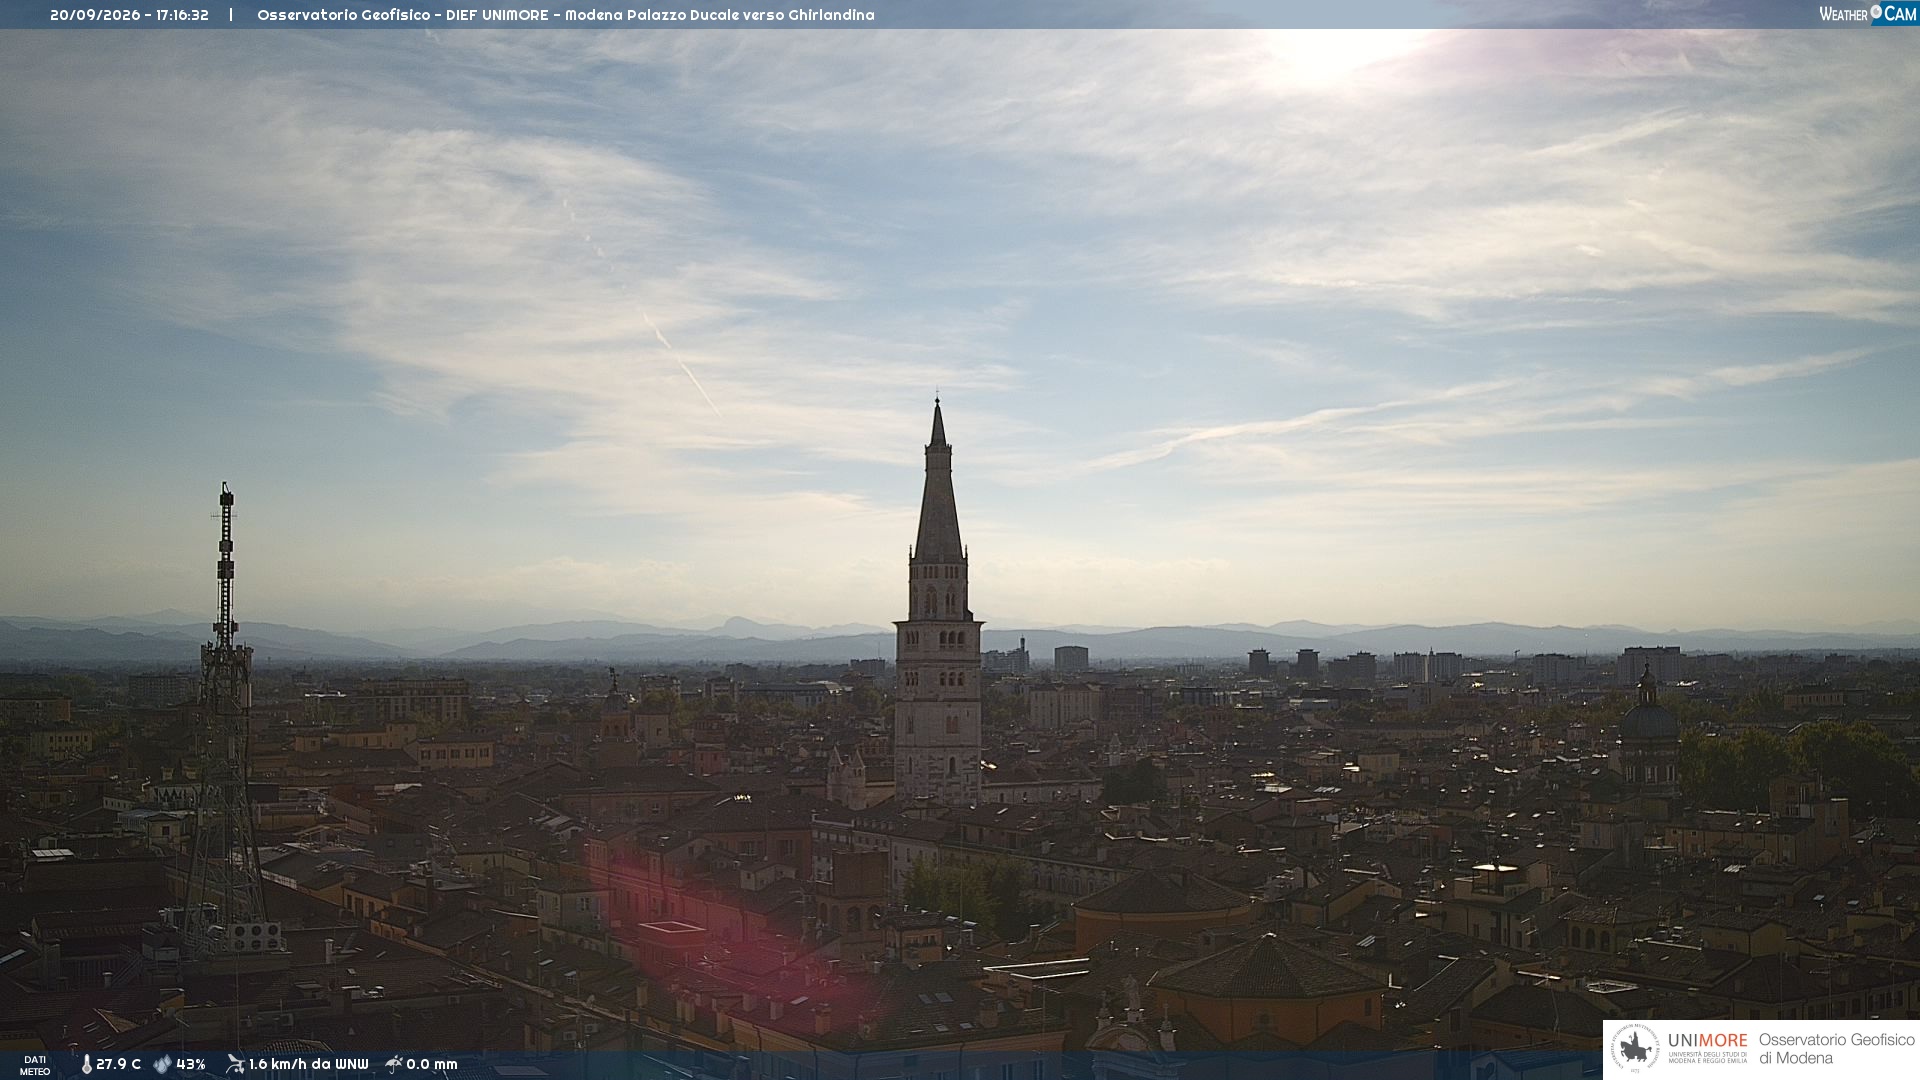Click the time 17:16:32 in header
Image resolution: width=1920 pixels, height=1080 pixels.
tap(182, 15)
